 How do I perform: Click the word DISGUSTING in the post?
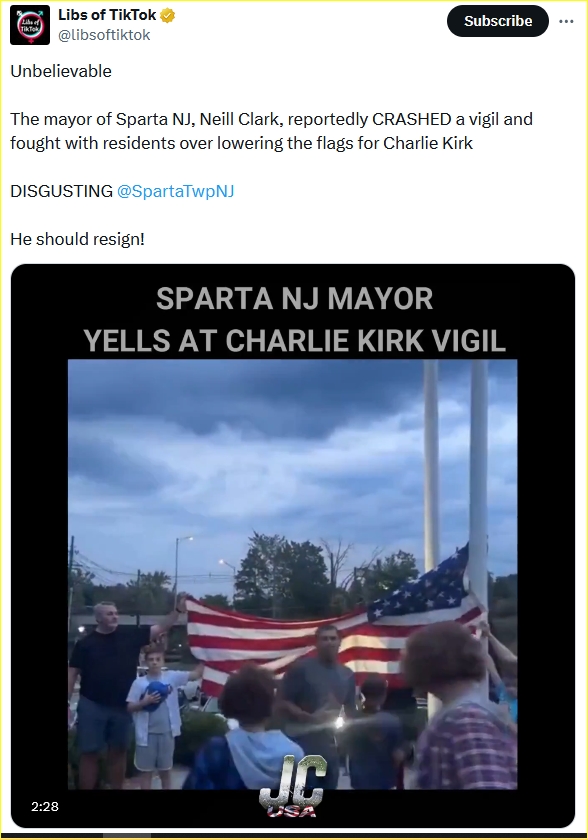[x=62, y=191]
